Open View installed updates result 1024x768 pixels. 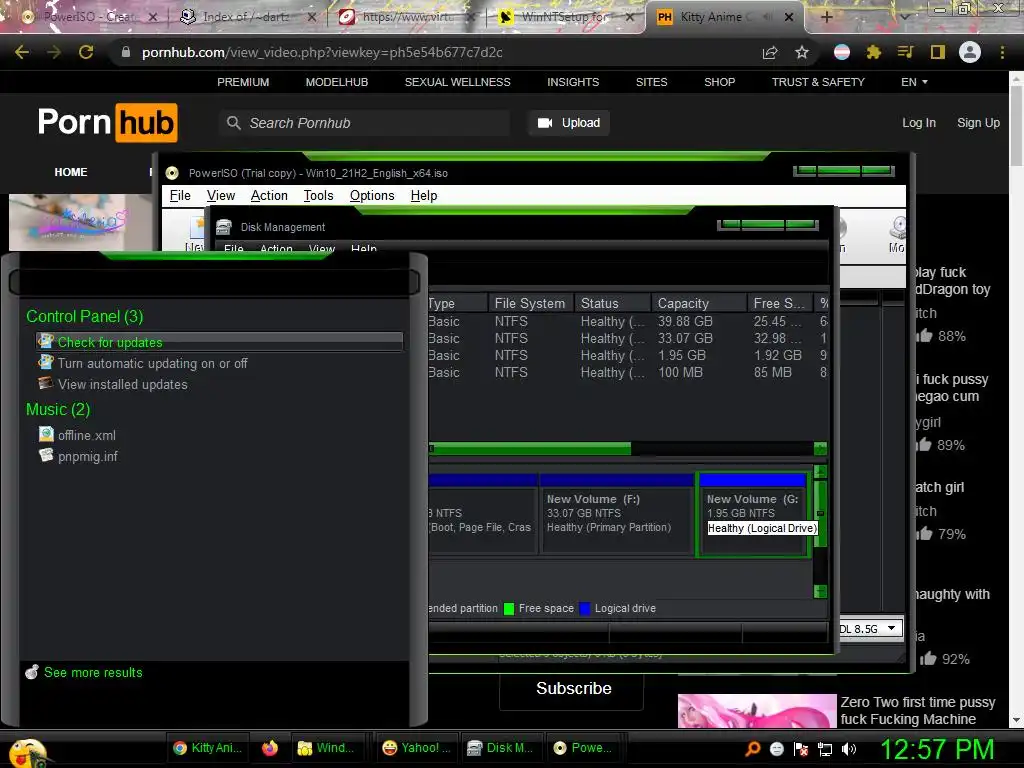(113, 384)
